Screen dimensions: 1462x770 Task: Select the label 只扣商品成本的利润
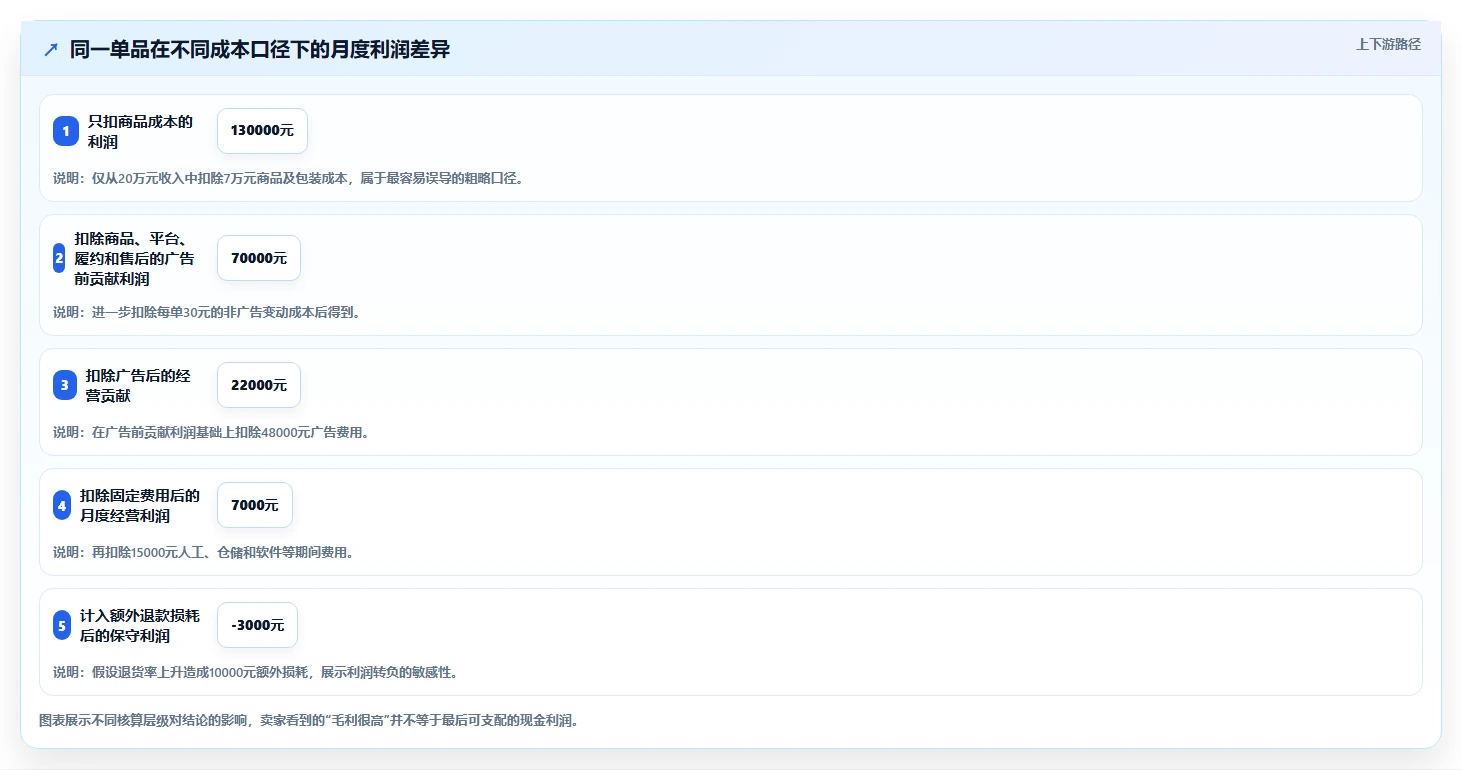(x=140, y=131)
